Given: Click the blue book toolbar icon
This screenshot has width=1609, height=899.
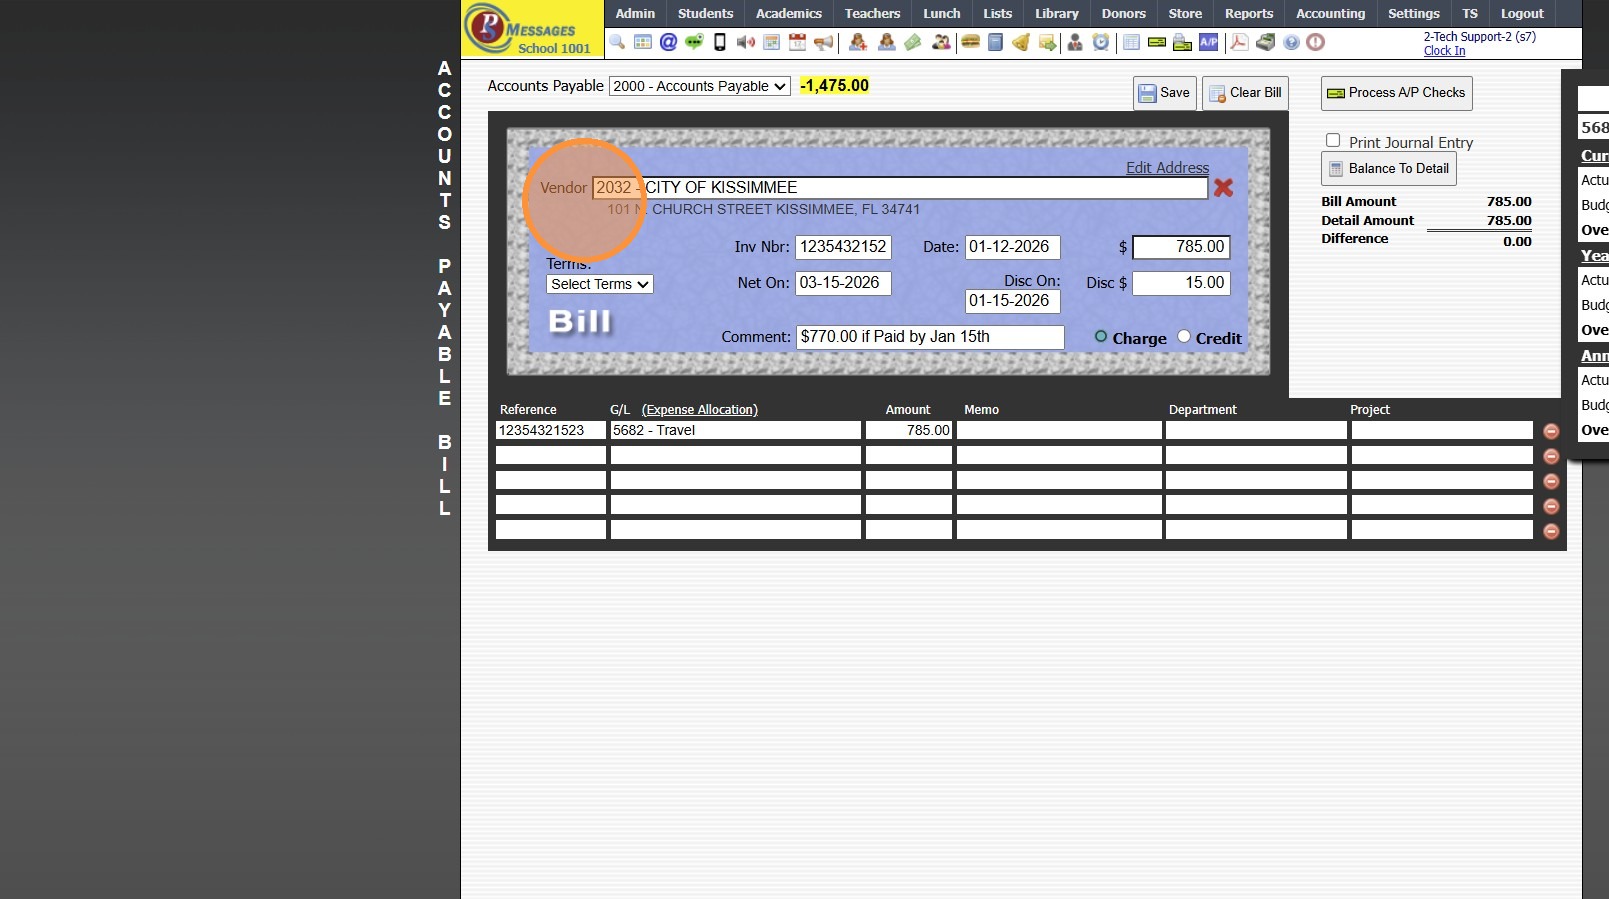Looking at the screenshot, I should [x=995, y=42].
